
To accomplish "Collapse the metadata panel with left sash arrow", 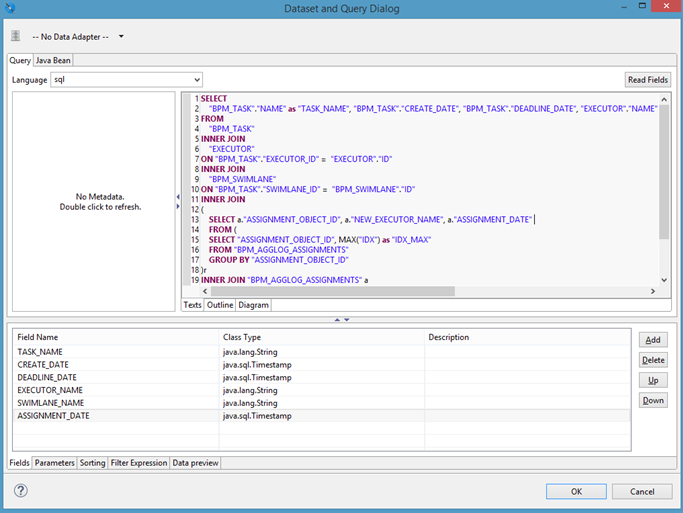I will [178, 196].
